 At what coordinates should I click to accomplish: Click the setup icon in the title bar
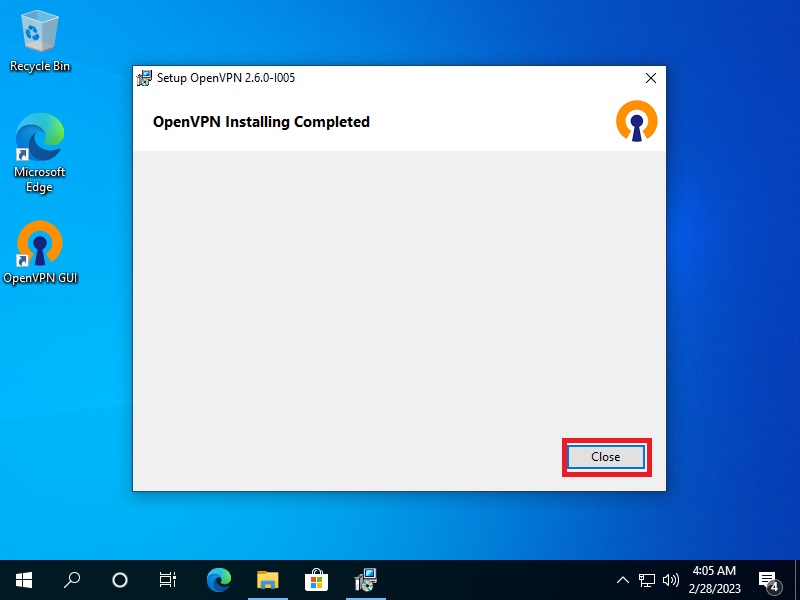[145, 78]
